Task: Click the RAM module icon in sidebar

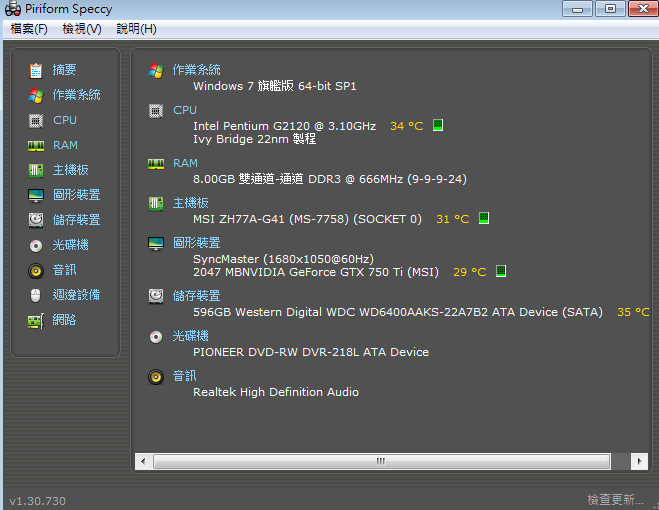Action: pos(36,145)
